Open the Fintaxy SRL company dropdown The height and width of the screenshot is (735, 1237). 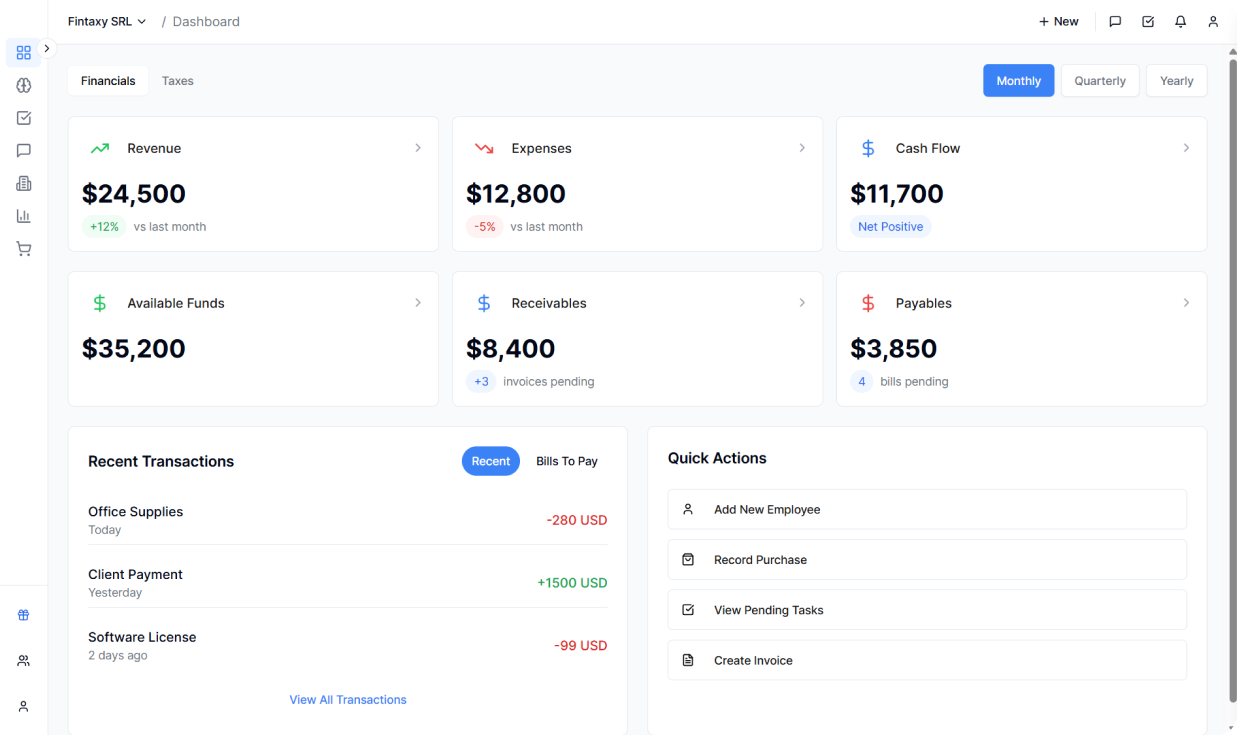[x=107, y=21]
